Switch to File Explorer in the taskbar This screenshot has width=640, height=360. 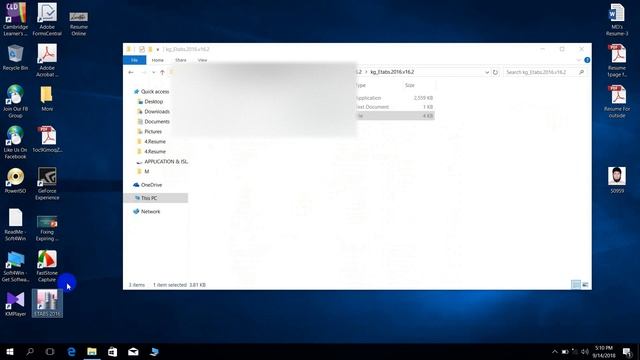pos(92,351)
